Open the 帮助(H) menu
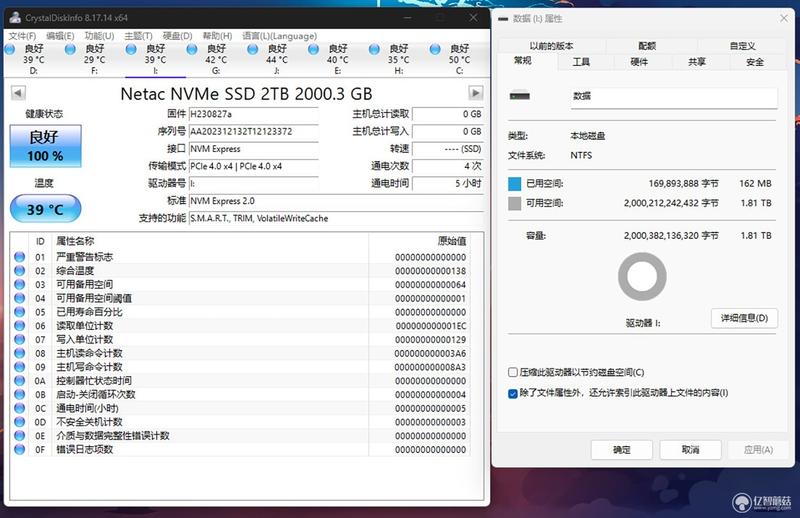 [x=217, y=36]
